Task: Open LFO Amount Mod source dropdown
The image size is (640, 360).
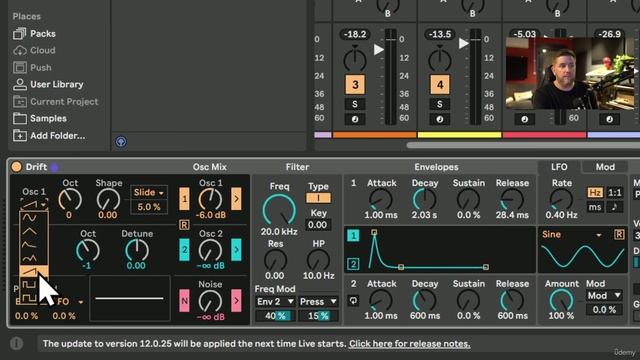Action: click(604, 295)
